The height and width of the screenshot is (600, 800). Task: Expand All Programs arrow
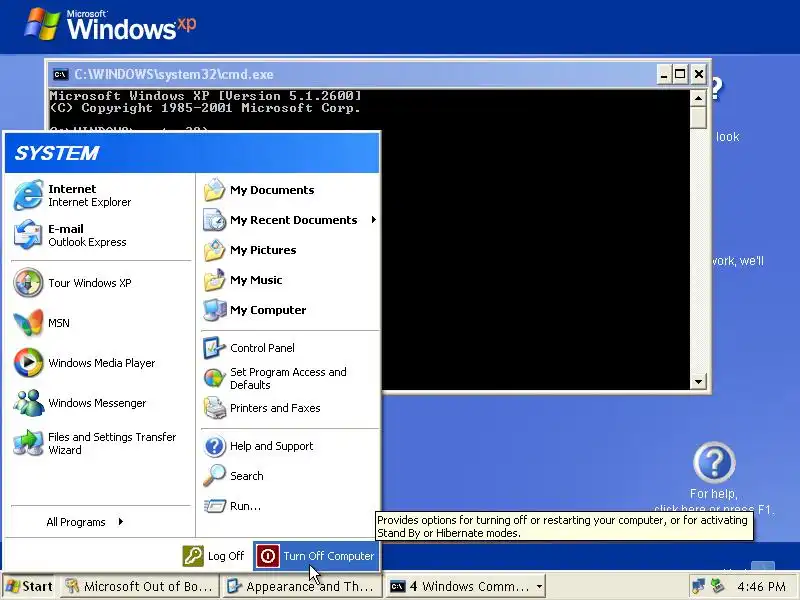coord(120,521)
